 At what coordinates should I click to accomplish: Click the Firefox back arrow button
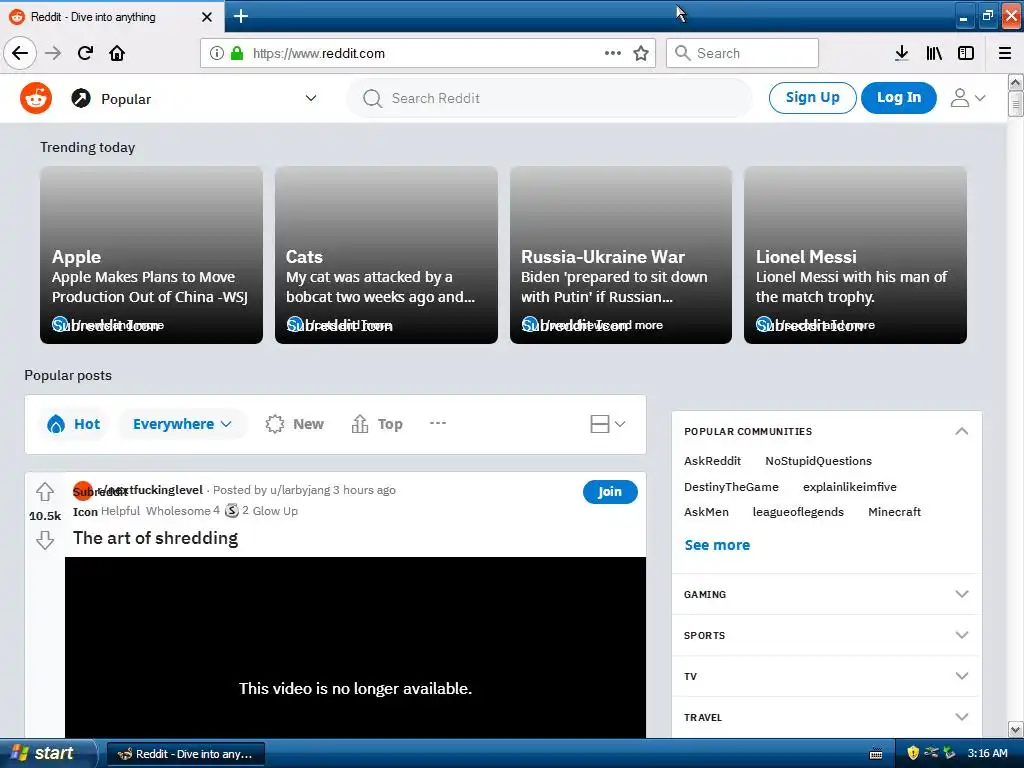click(20, 53)
